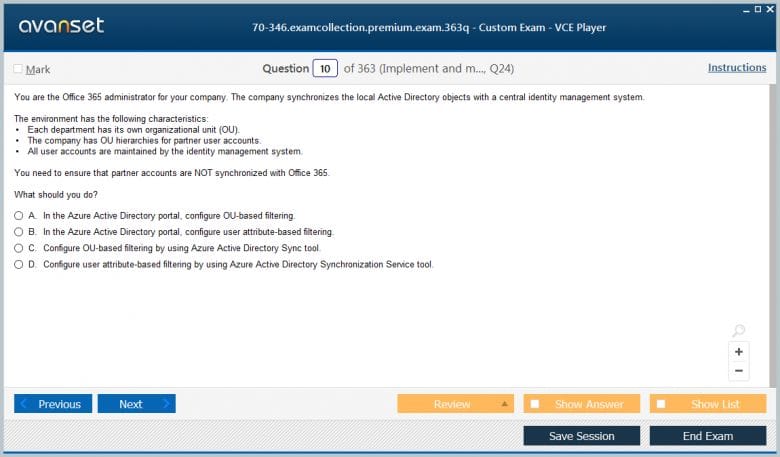Click the left chevron on Previous button

[x=24, y=404]
